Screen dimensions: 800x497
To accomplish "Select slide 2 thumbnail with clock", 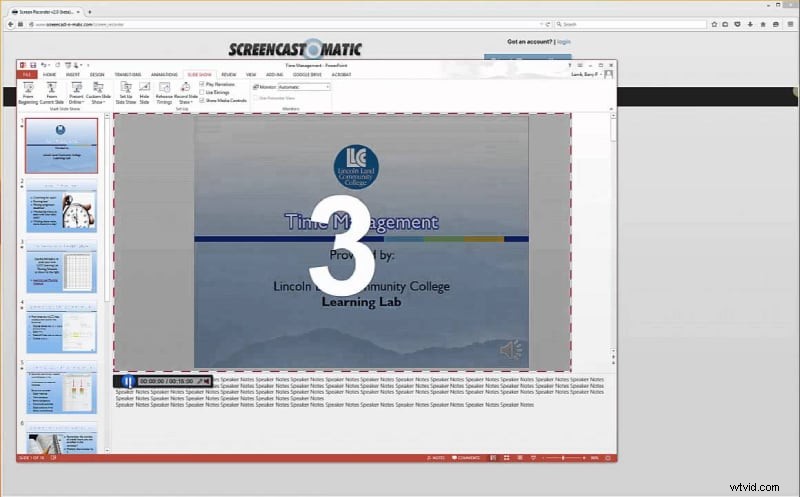I will (x=61, y=206).
